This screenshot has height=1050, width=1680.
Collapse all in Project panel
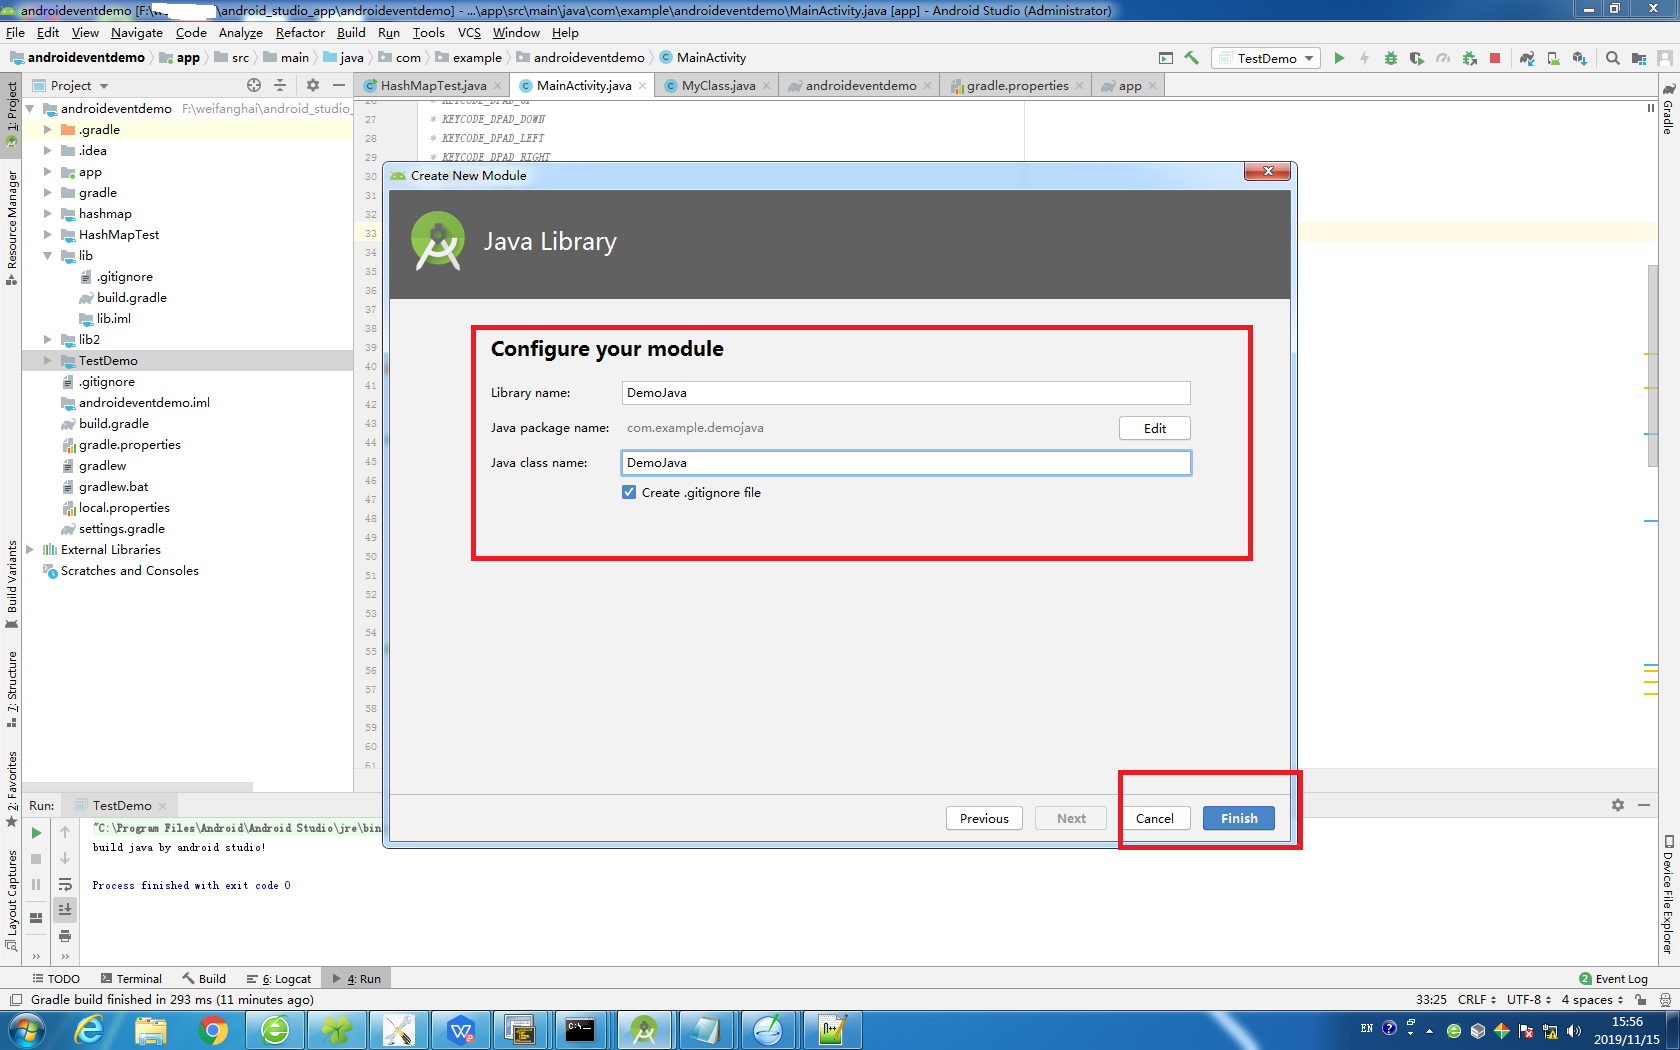click(x=280, y=85)
